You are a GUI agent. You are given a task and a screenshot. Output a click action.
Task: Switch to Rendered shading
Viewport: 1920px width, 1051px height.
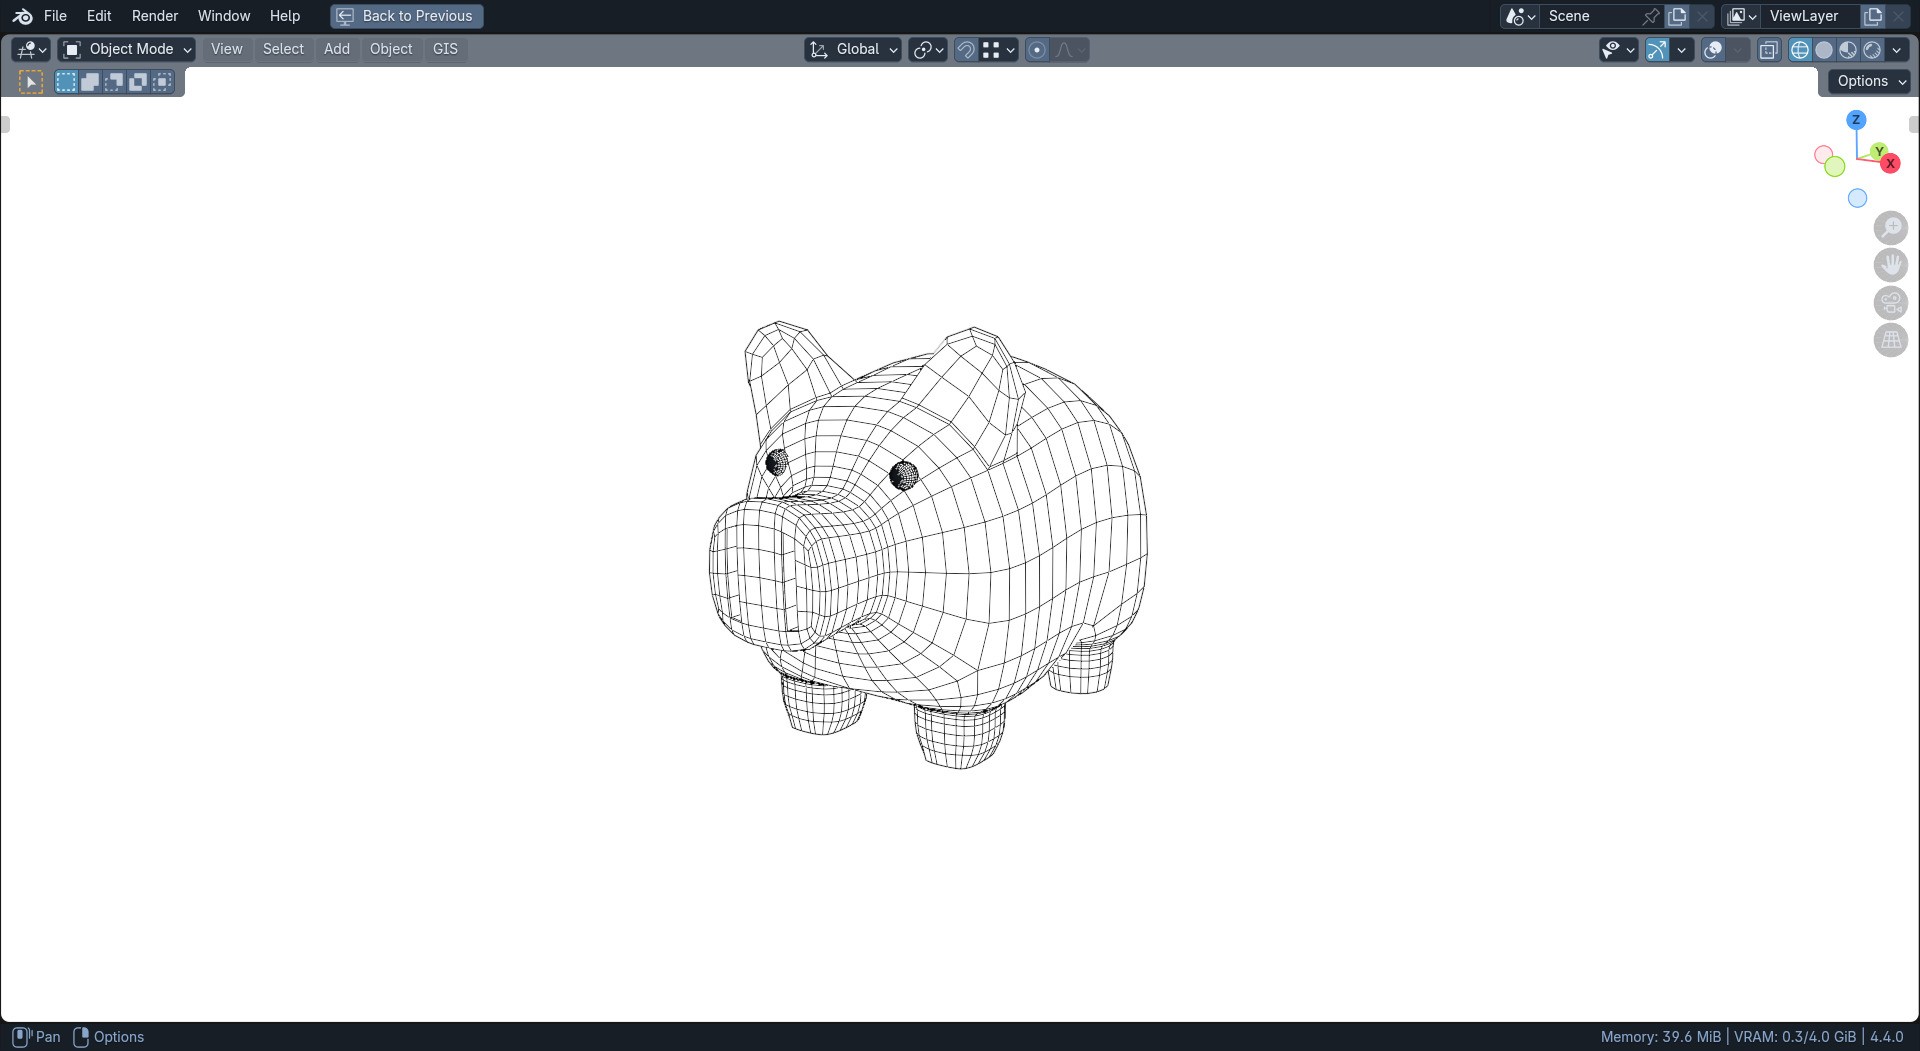pyautogui.click(x=1872, y=49)
